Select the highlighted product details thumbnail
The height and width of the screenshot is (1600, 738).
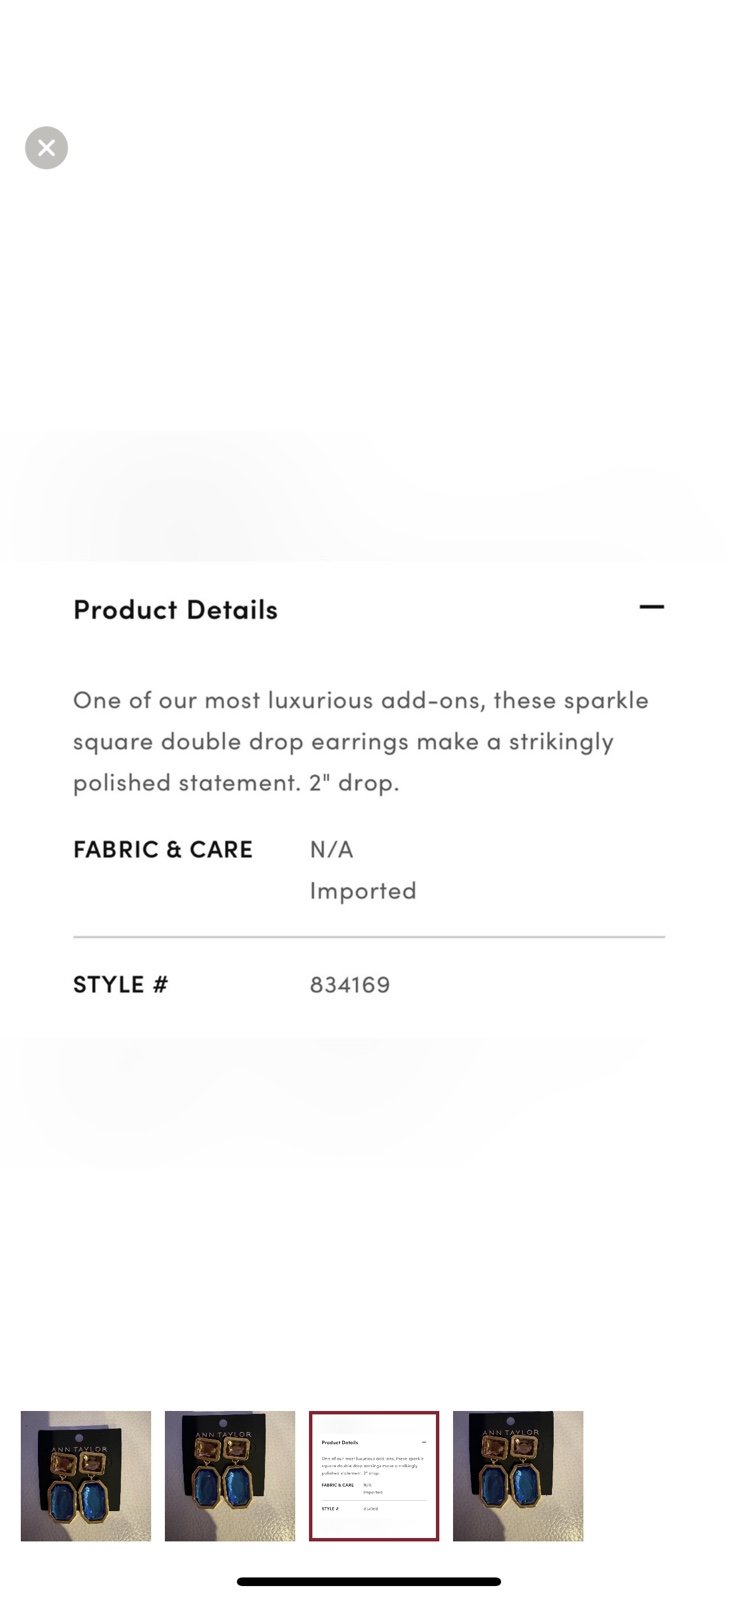(x=374, y=1476)
